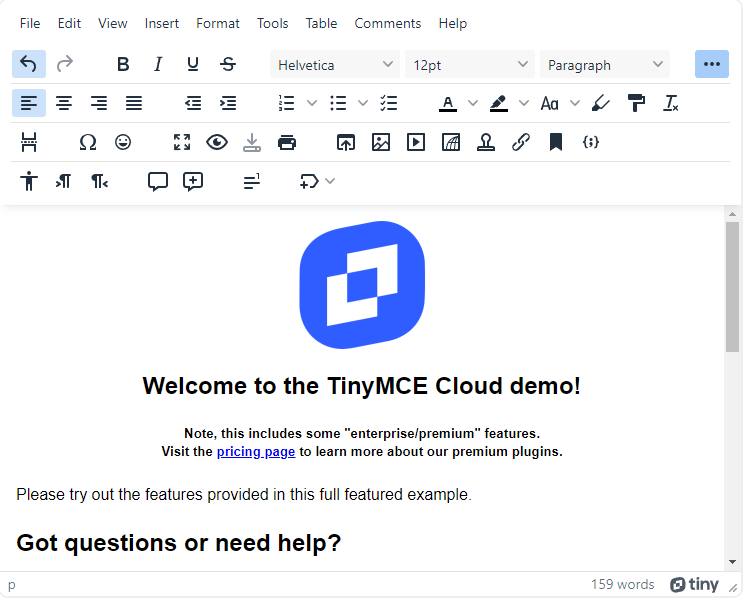The width and height of the screenshot is (747, 601).
Task: Set right-to-left text direction
Action: 99,181
